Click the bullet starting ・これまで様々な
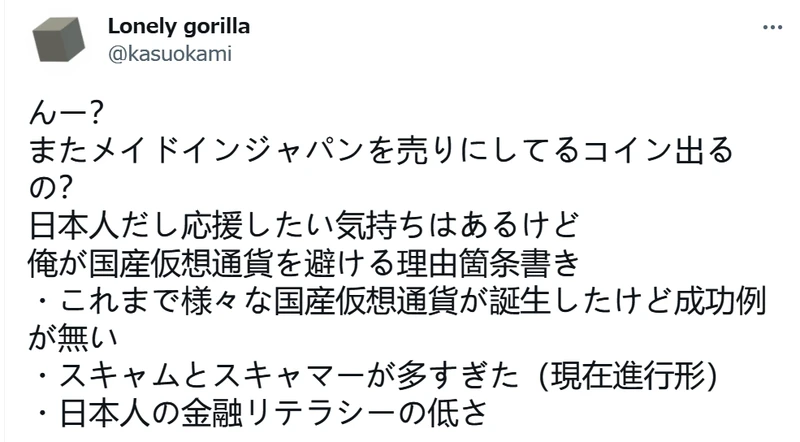The image size is (800, 442). [398, 302]
